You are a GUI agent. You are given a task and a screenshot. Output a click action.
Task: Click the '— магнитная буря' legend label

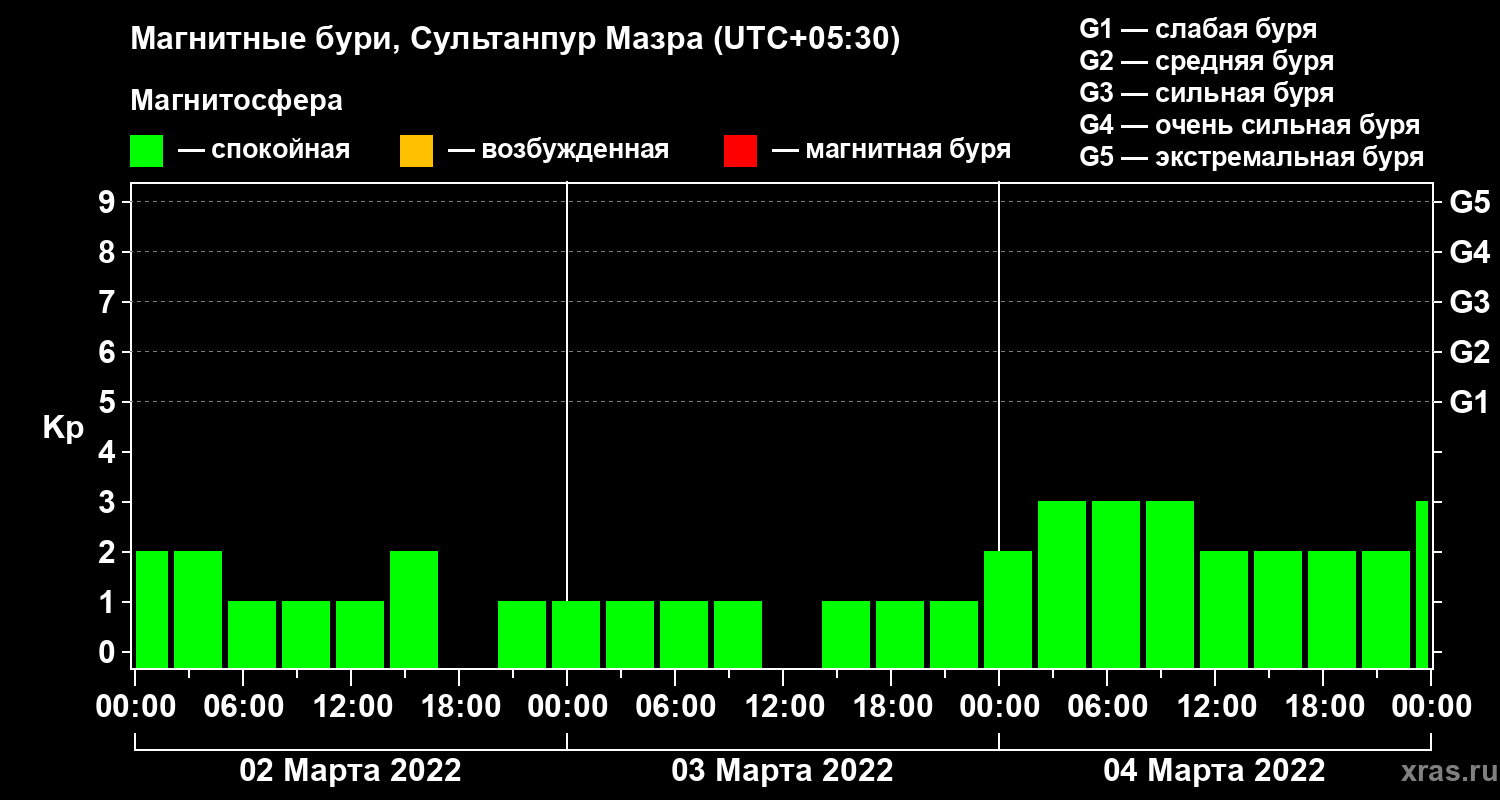point(891,150)
